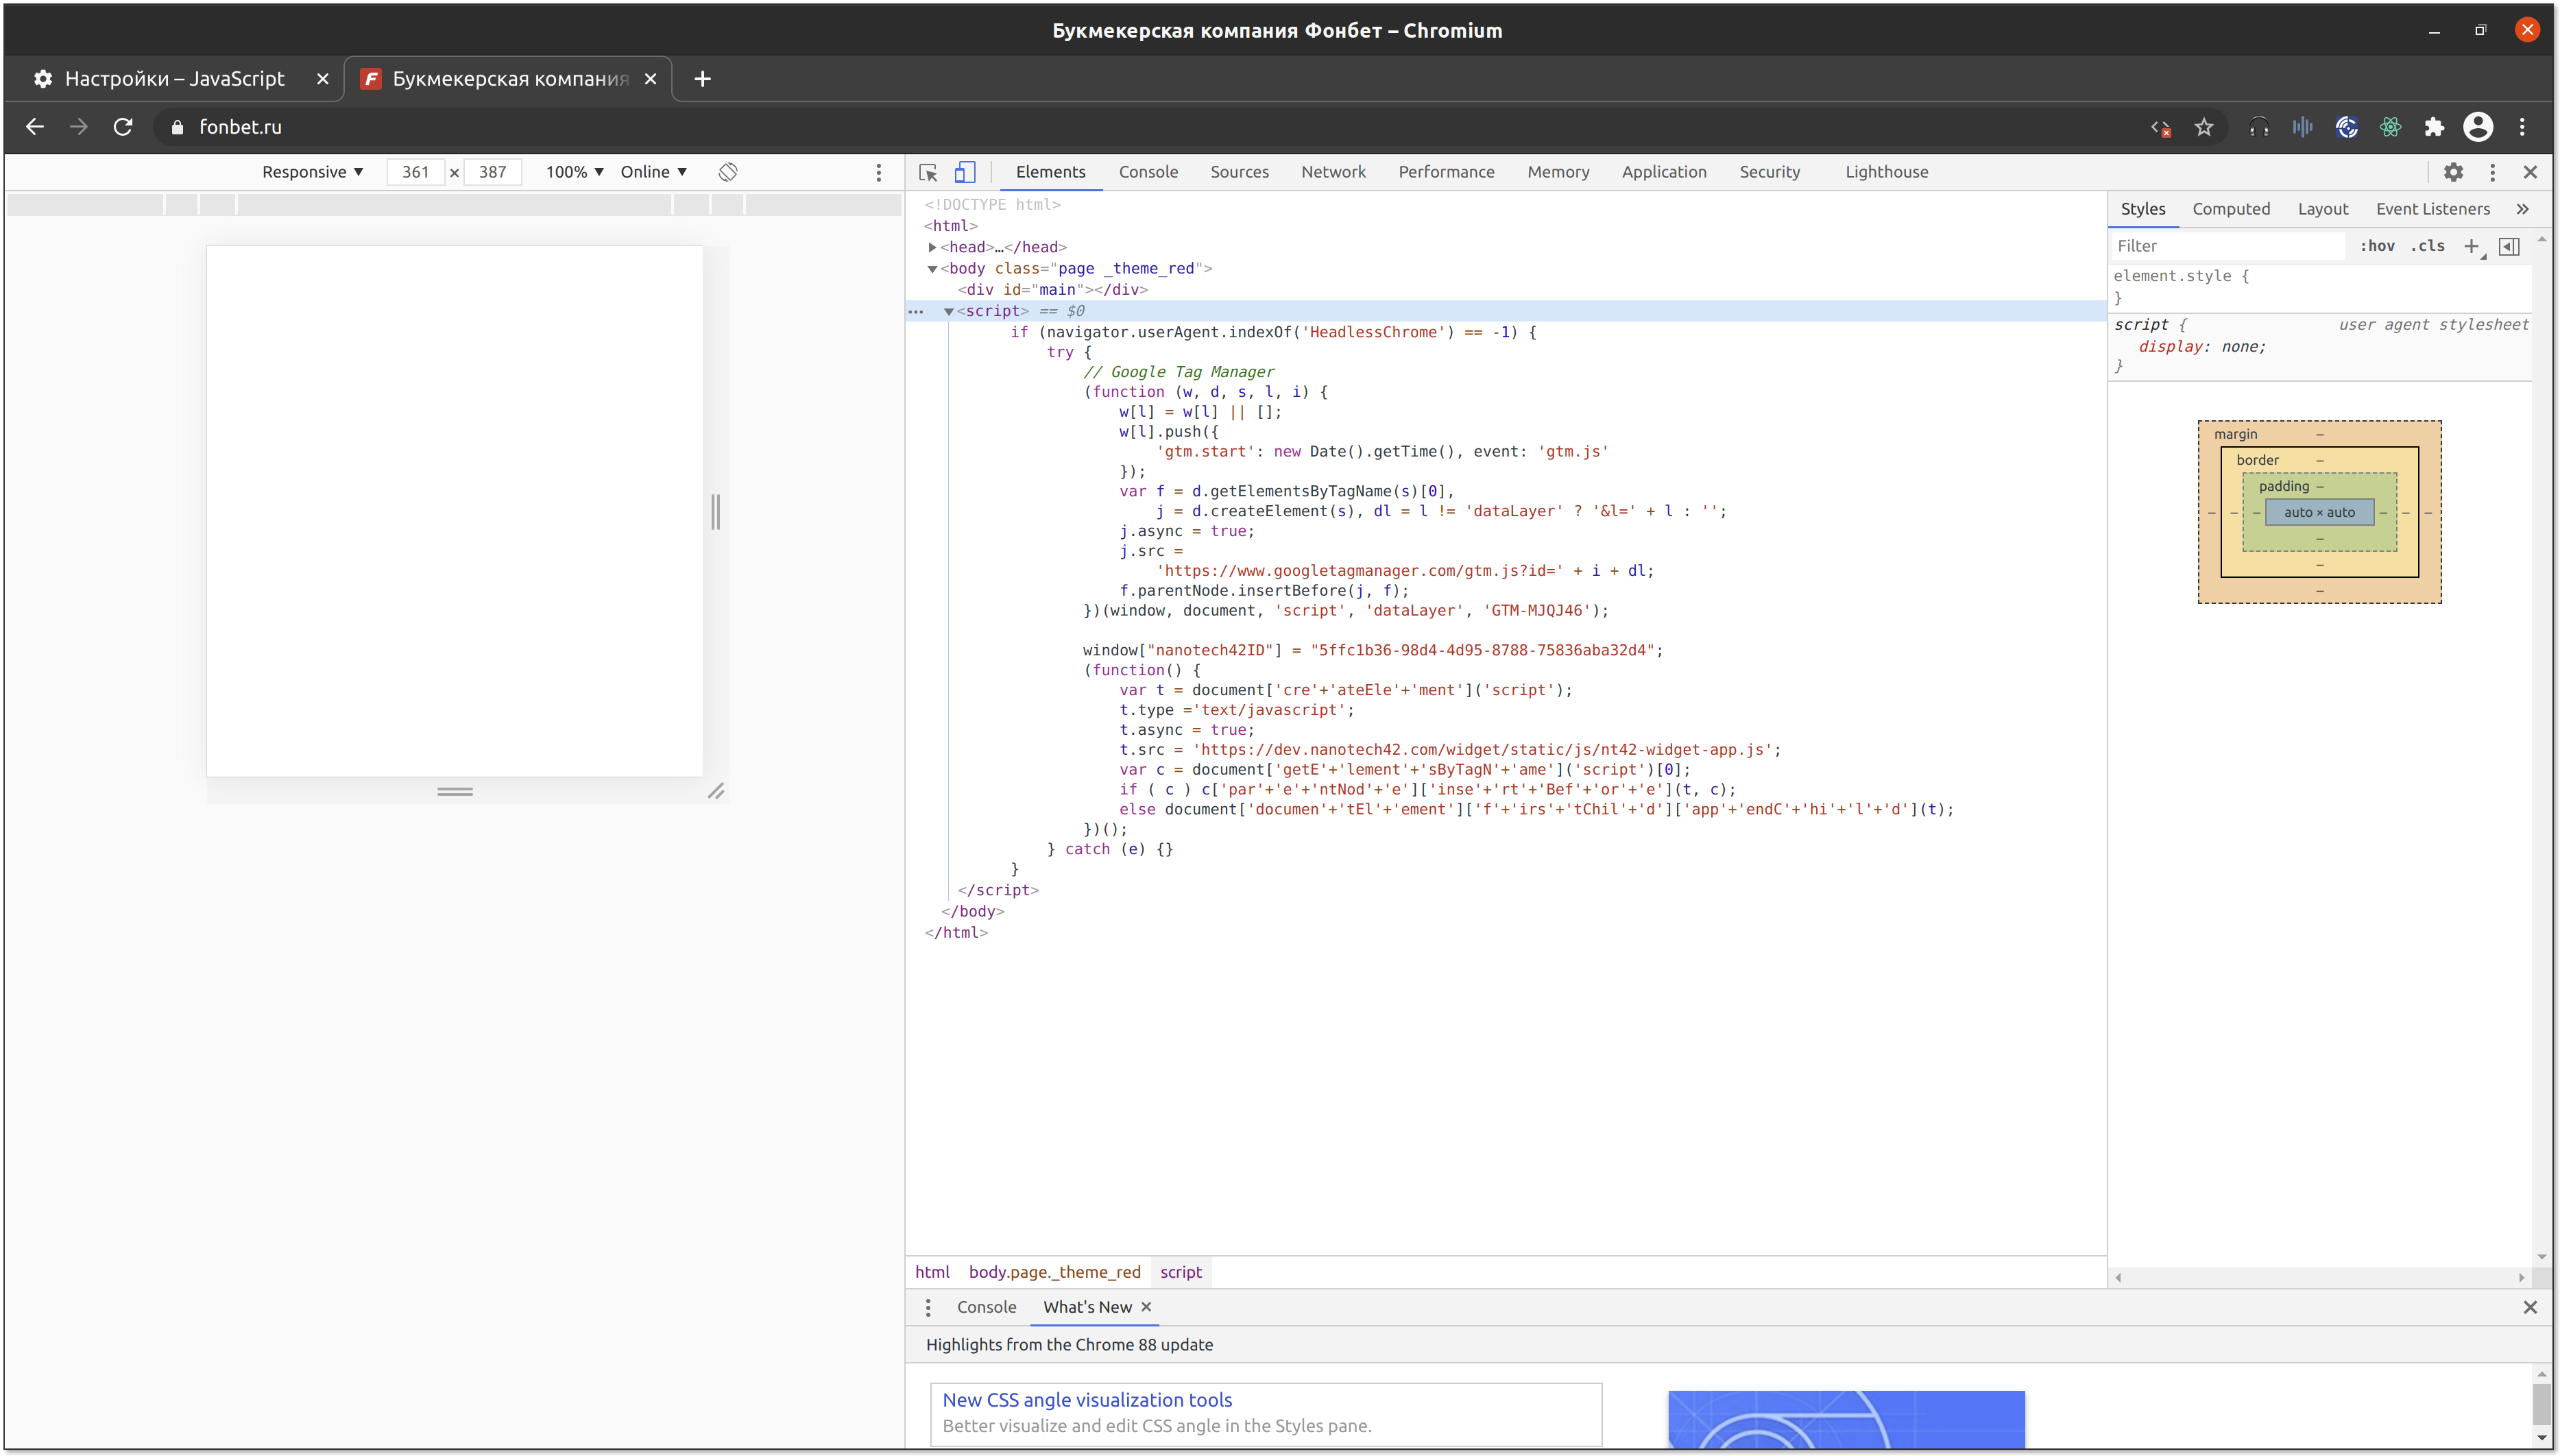Close the bottom drawer panel
2560x1456 pixels.
[2530, 1307]
